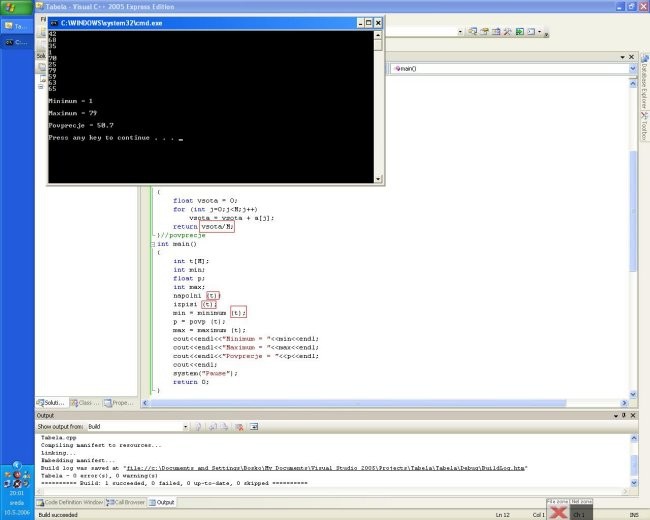Screen dimensions: 650x520
Task: Open the Call Browser tab
Action: click(x=126, y=502)
